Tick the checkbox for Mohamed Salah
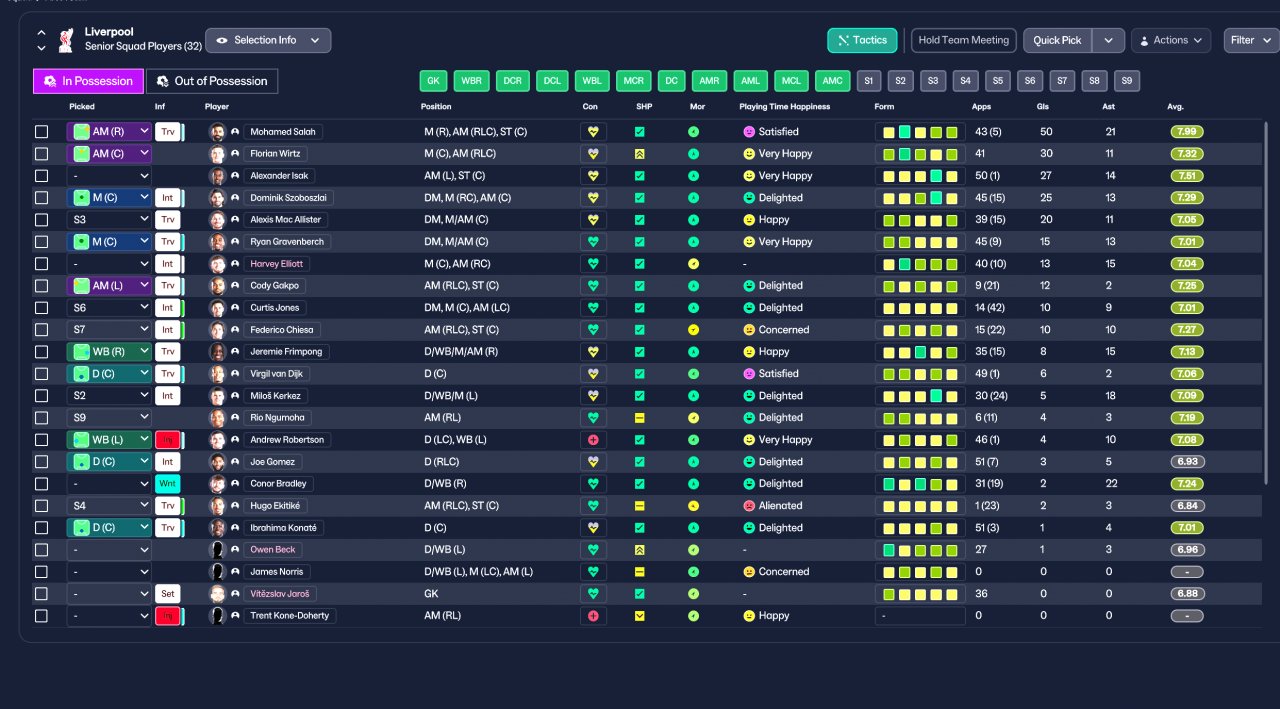The image size is (1280, 709). tap(41, 132)
